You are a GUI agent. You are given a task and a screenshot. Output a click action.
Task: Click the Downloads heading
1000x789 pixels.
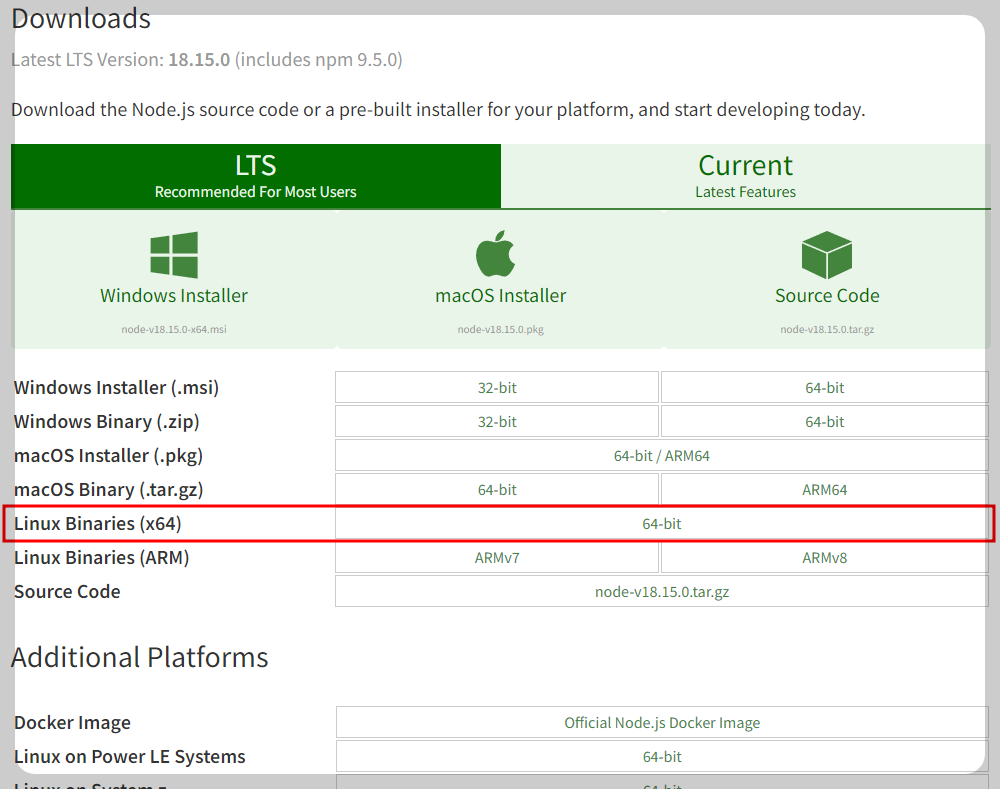point(81,18)
